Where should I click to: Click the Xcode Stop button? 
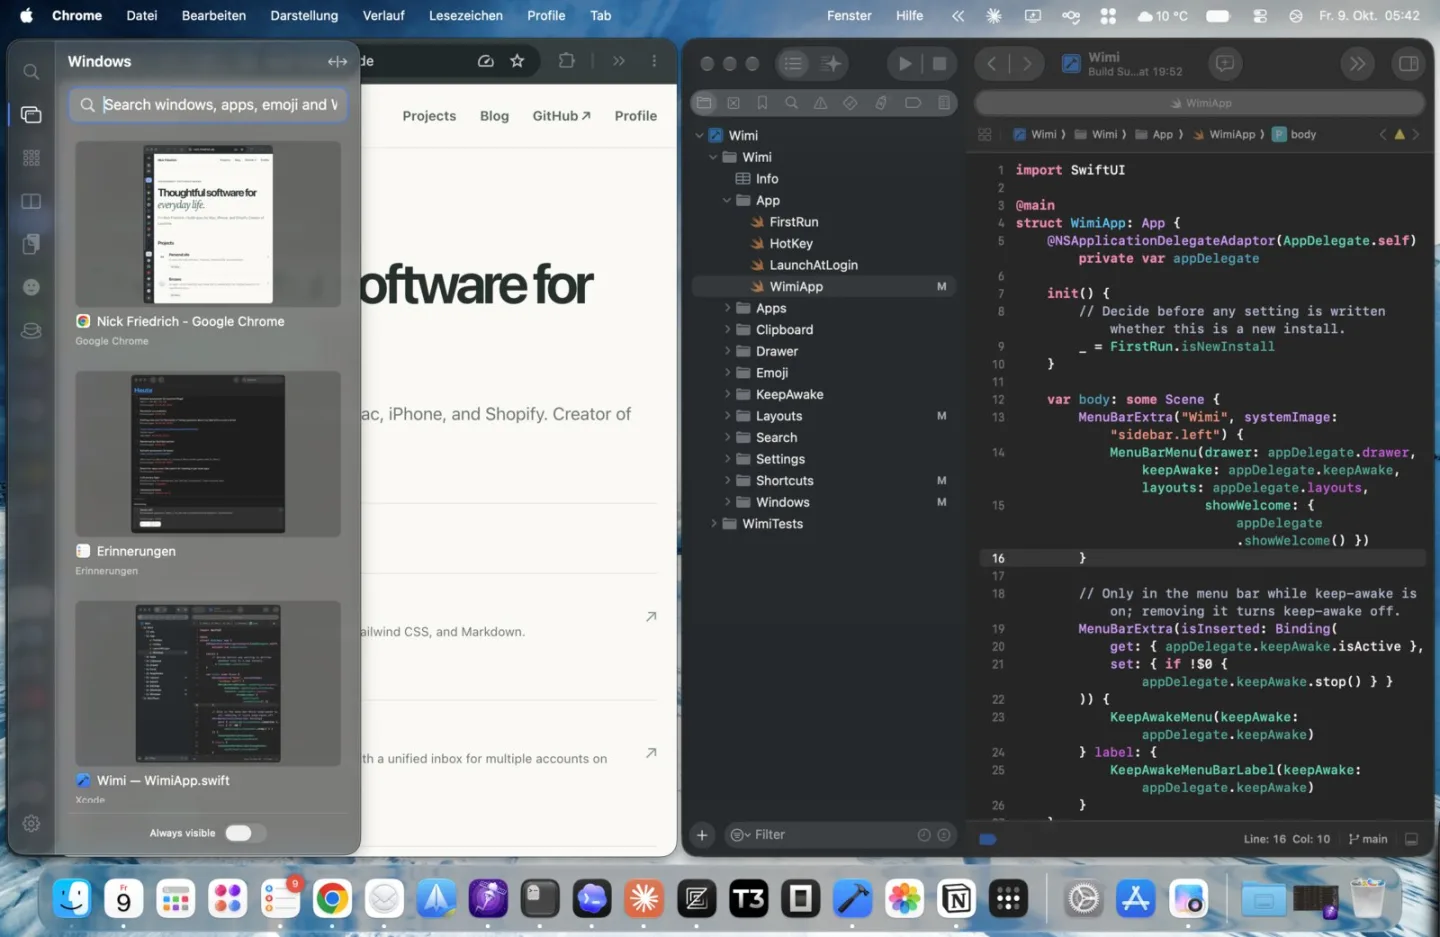click(939, 64)
